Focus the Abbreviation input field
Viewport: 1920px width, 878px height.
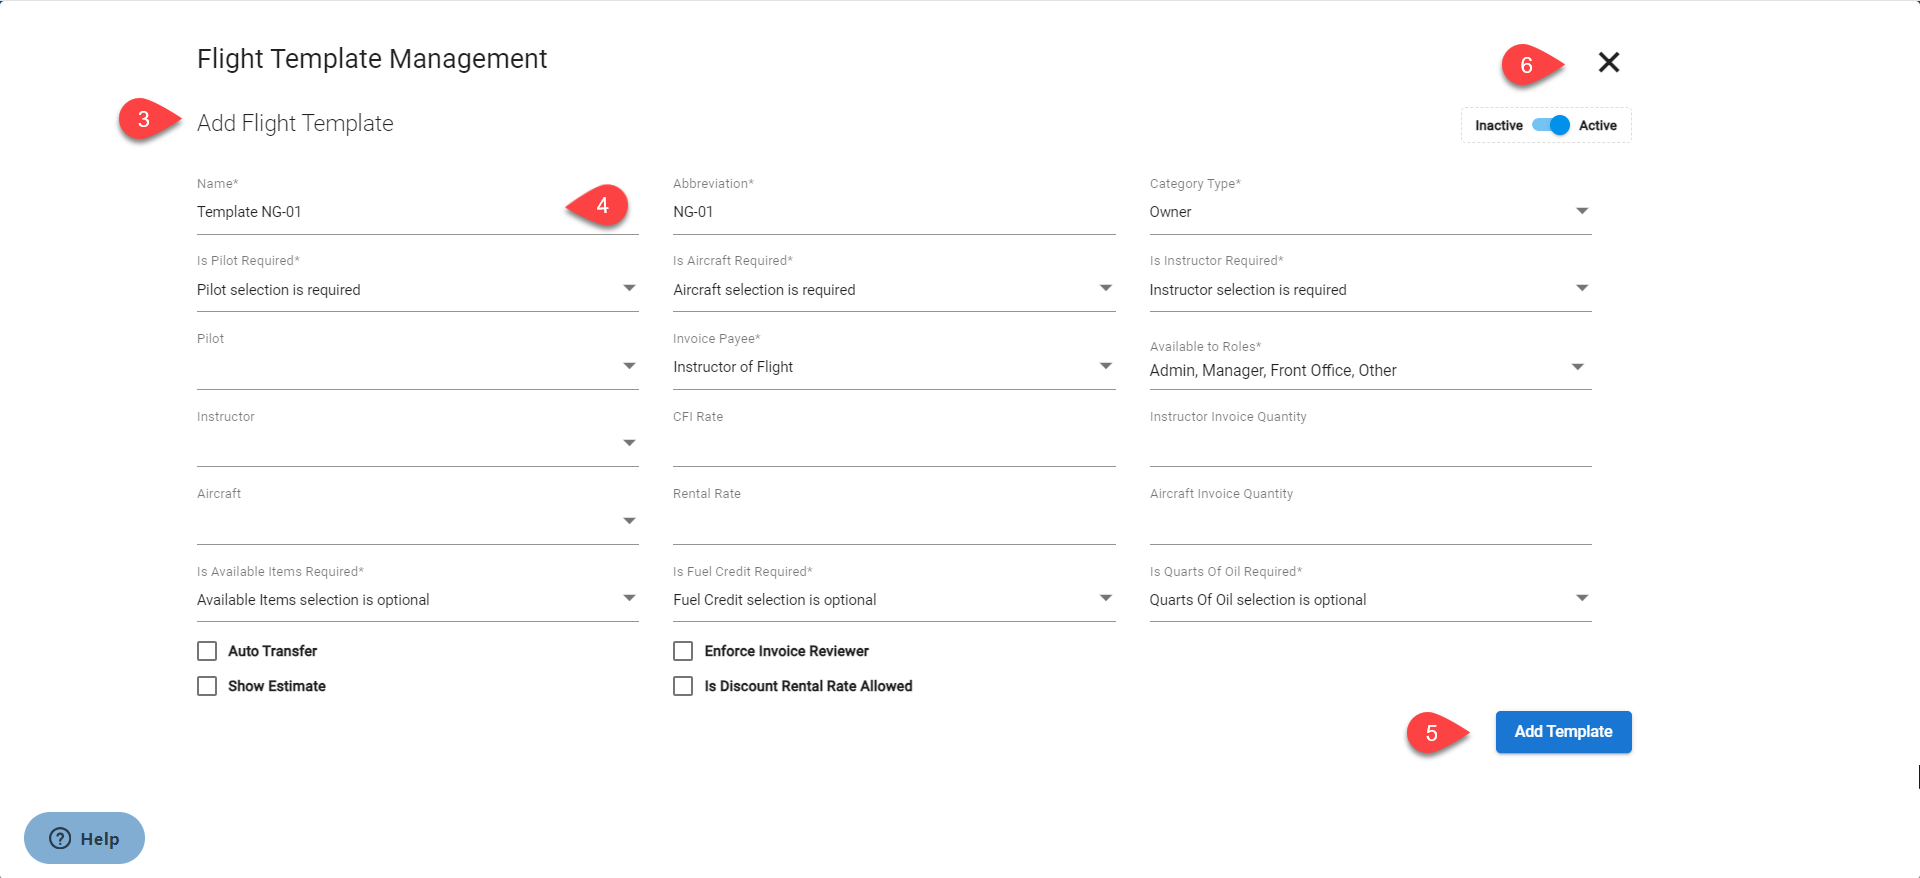(x=893, y=212)
